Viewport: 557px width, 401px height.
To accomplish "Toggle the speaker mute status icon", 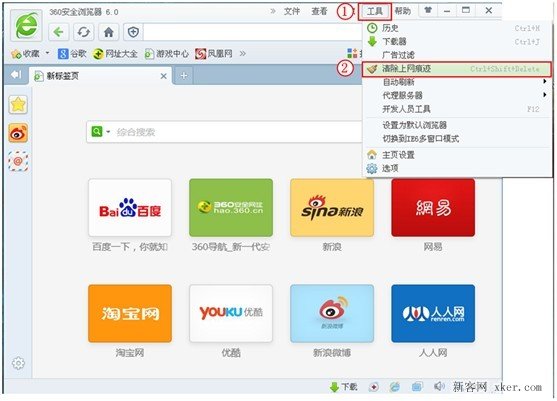I will pos(439,386).
